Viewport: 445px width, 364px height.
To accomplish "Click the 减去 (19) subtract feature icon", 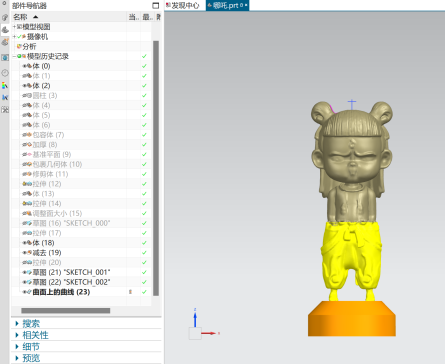I will pyautogui.click(x=29, y=253).
